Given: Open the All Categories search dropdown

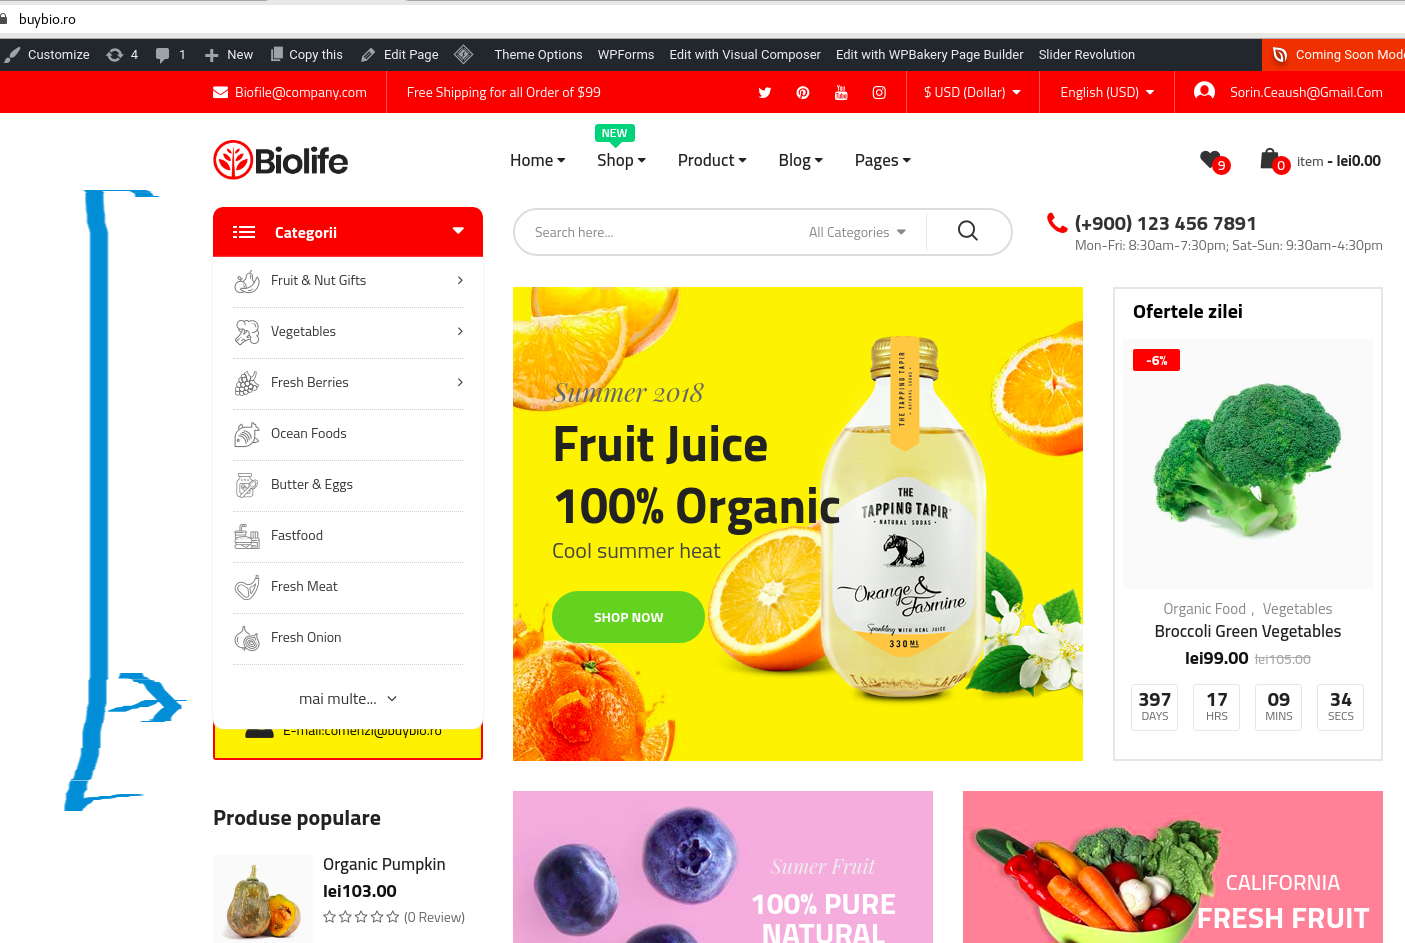Looking at the screenshot, I should coord(857,232).
